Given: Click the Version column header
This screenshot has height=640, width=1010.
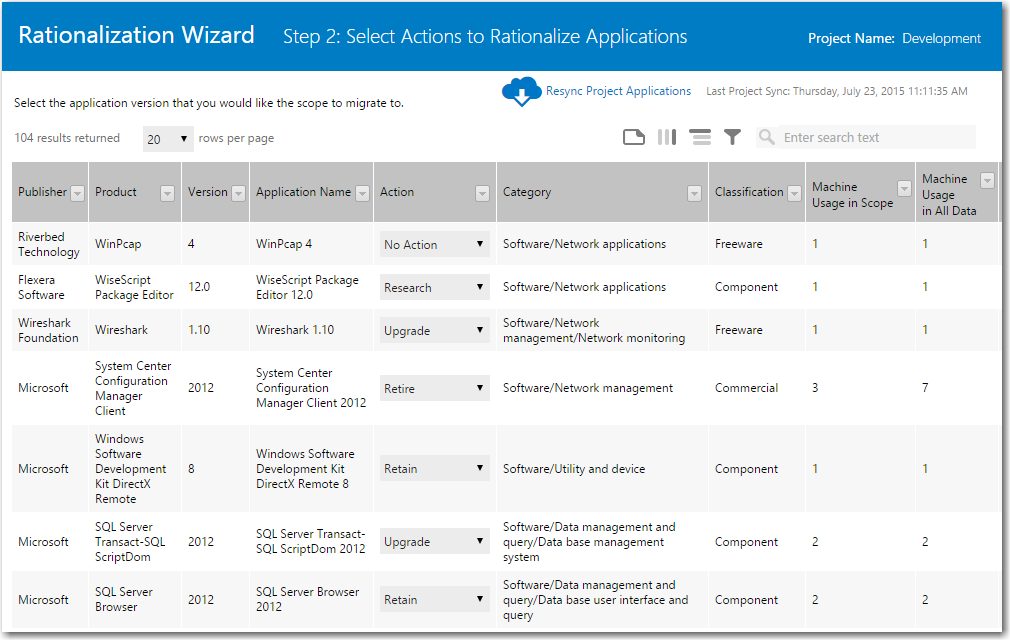Looking at the screenshot, I should (207, 192).
